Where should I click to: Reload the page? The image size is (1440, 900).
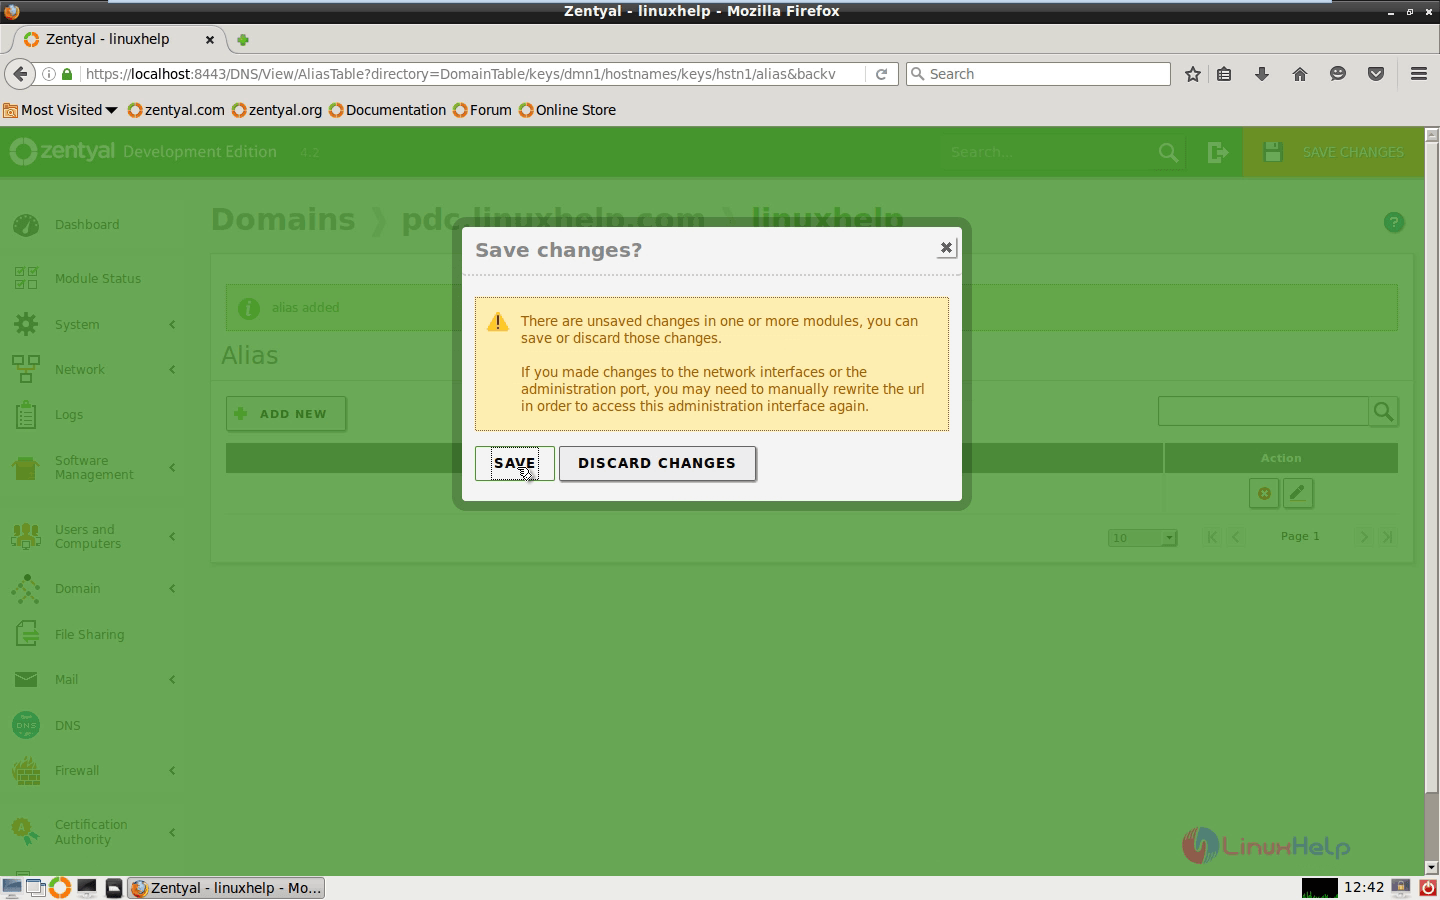point(881,74)
